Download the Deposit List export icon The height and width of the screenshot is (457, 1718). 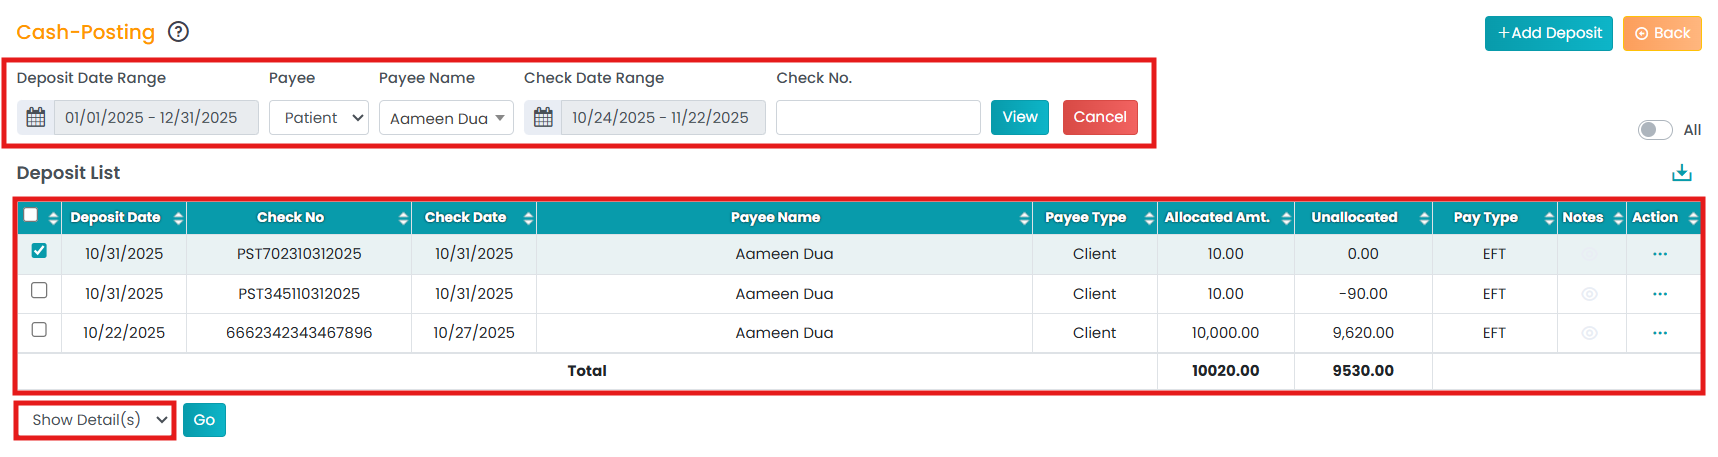pyautogui.click(x=1681, y=173)
